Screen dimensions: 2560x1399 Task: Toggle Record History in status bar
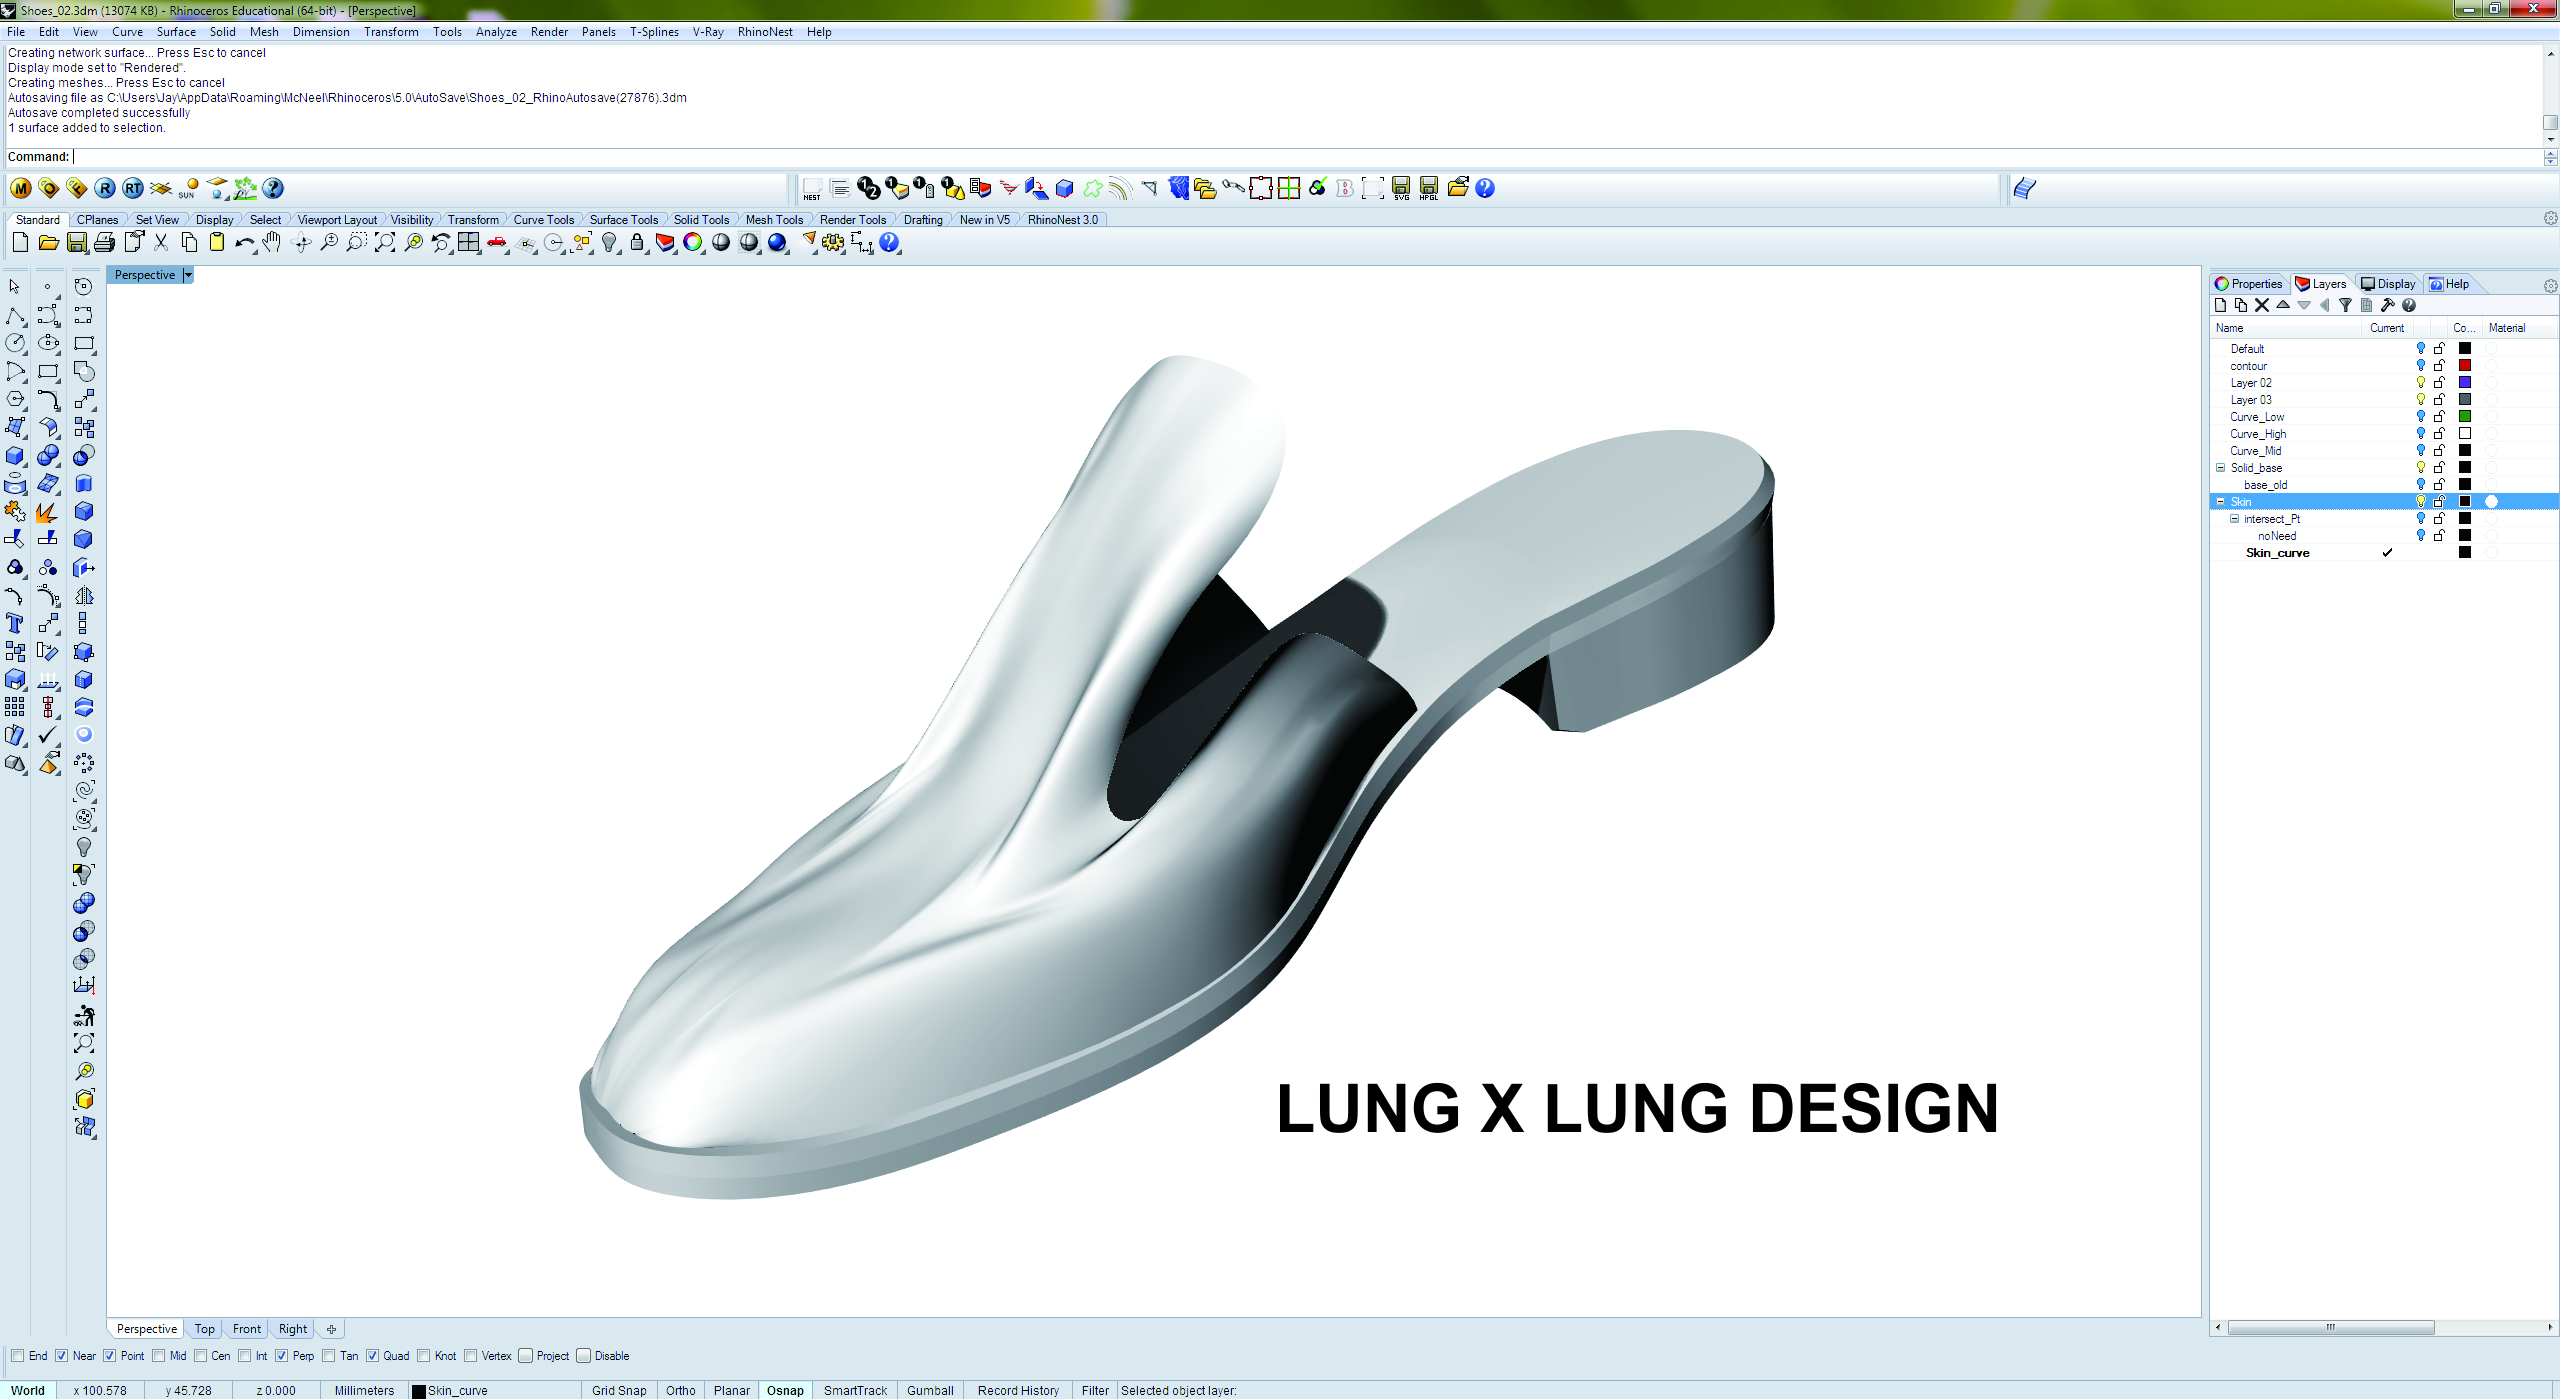[1018, 1390]
